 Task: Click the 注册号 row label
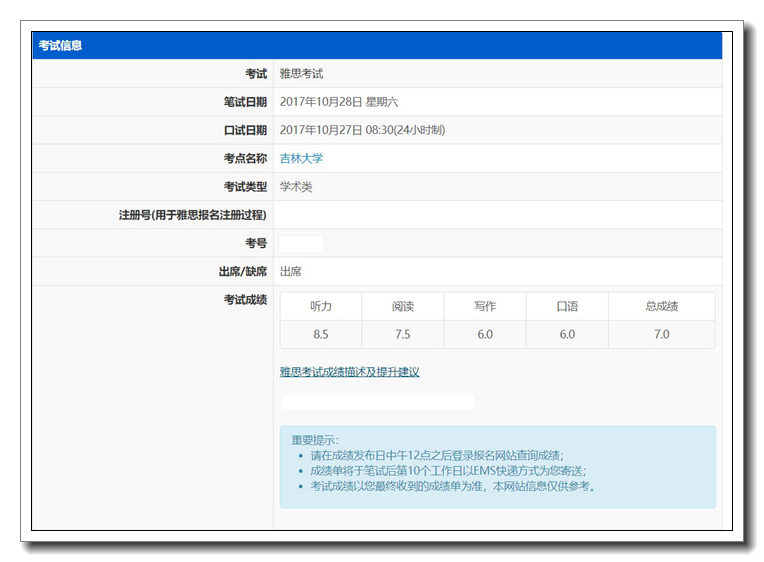[x=192, y=215]
